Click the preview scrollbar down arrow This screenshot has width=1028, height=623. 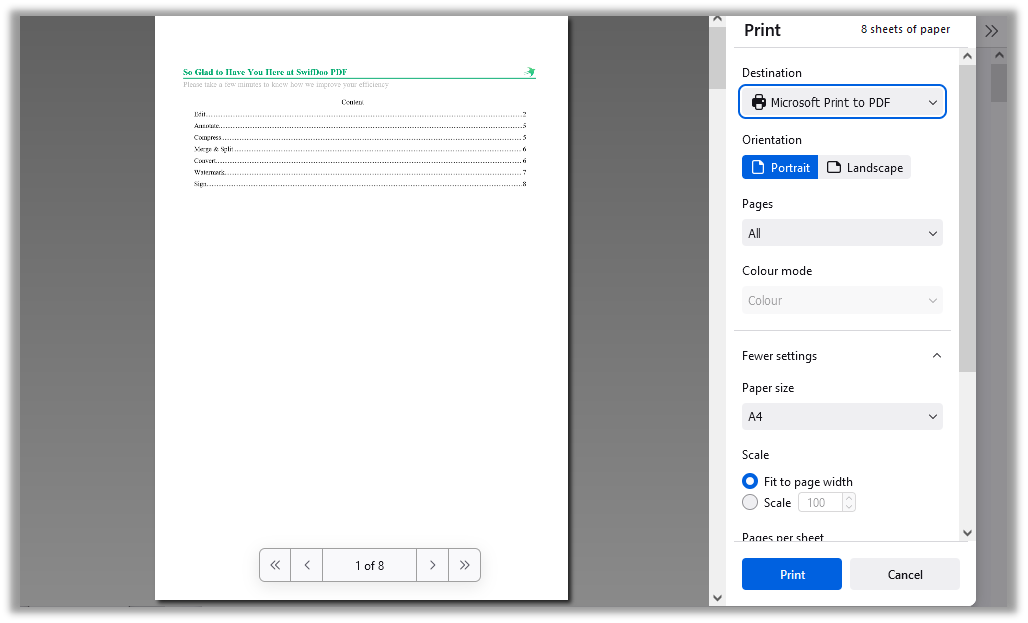[717, 597]
